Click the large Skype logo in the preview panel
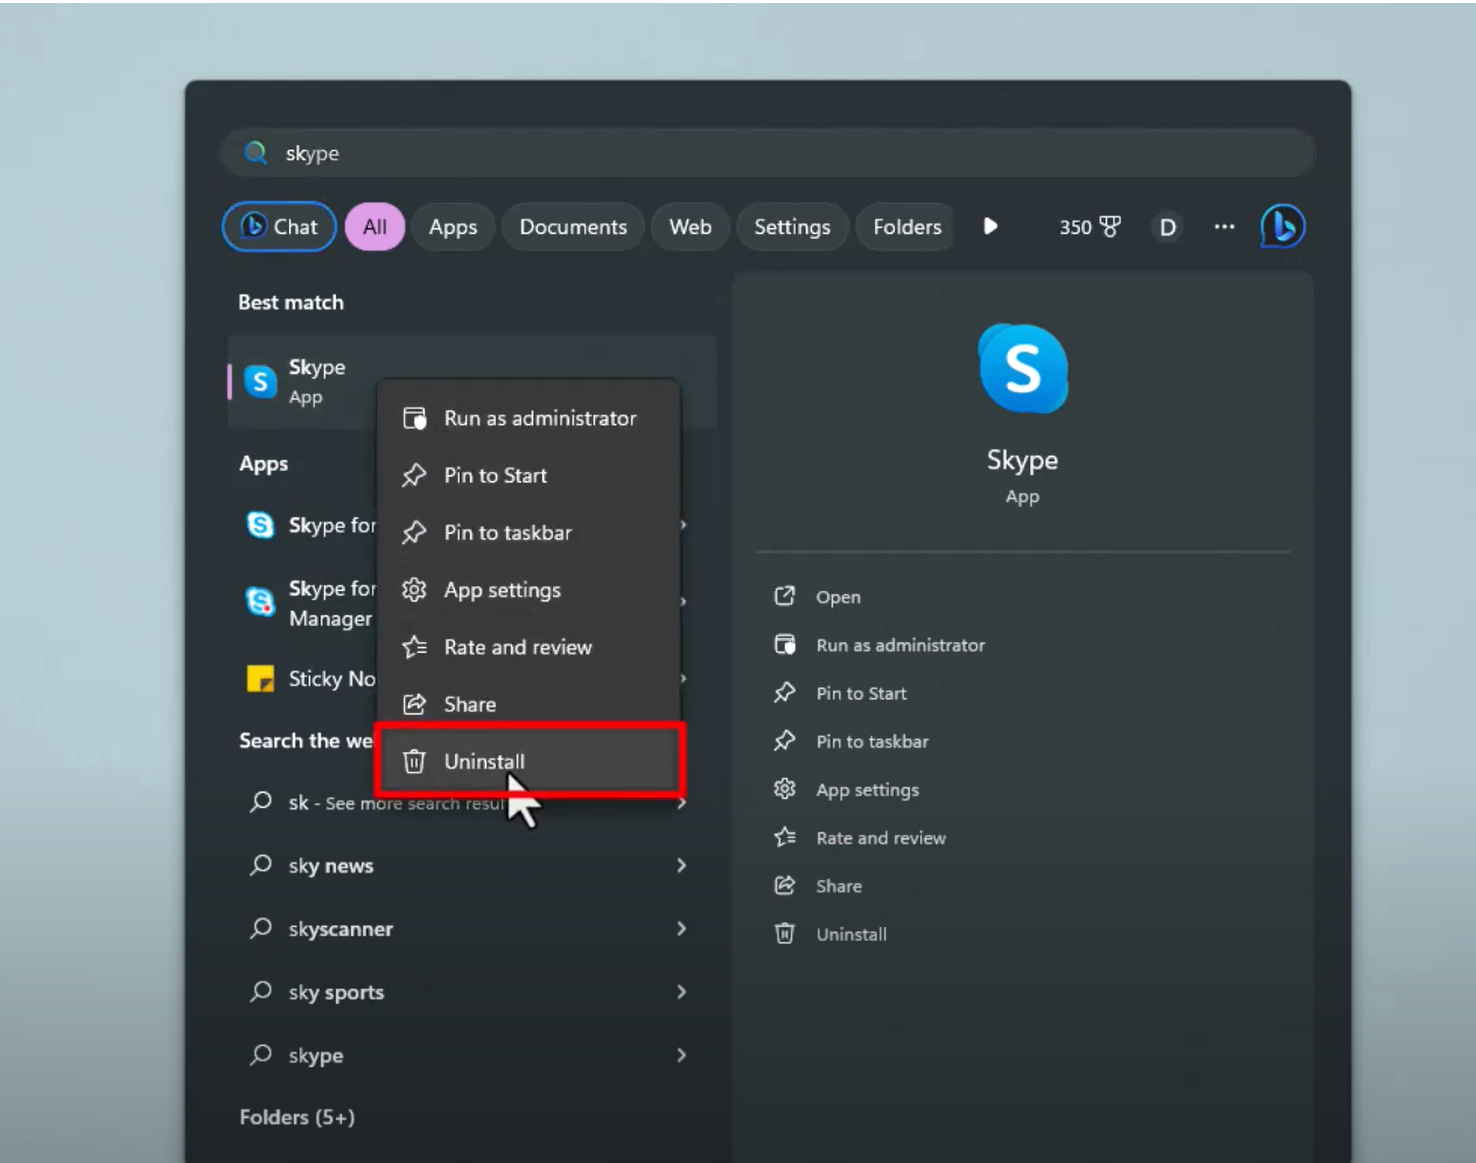 click(1022, 367)
